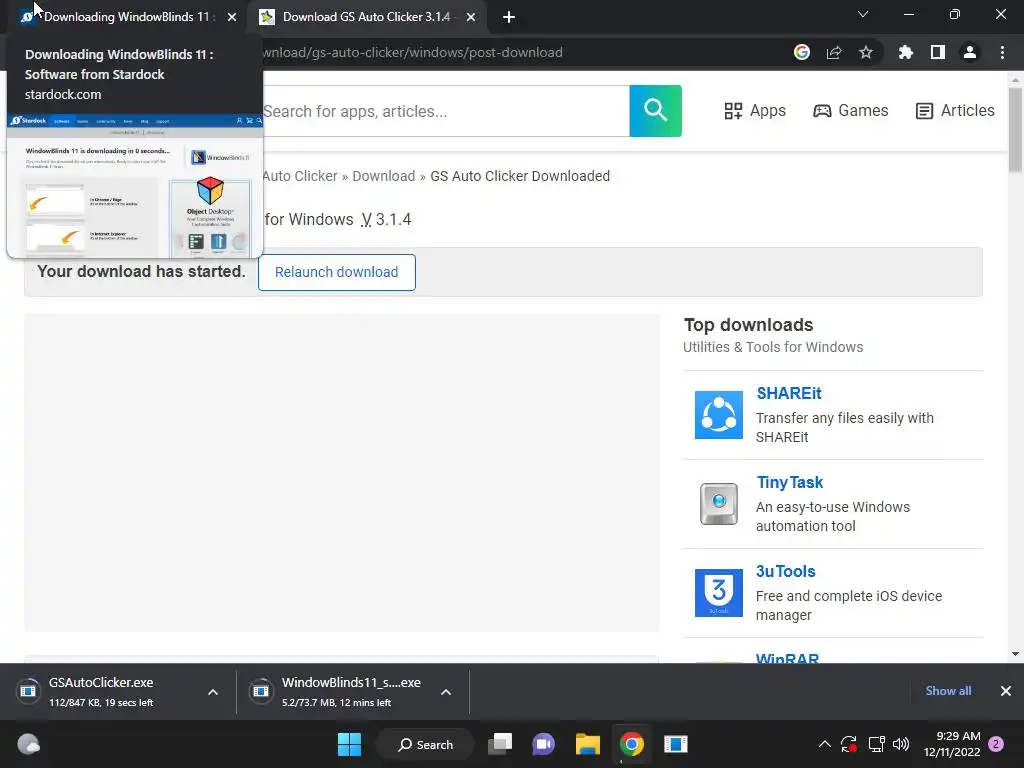Close the GS Auto Clicker tab
This screenshot has width=1024, height=768.
tap(471, 17)
